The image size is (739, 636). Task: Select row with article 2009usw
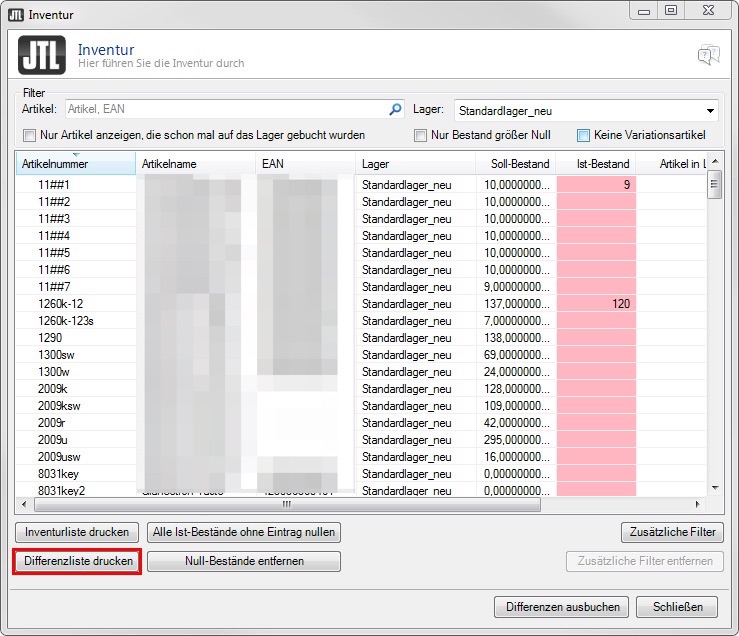tap(361, 456)
